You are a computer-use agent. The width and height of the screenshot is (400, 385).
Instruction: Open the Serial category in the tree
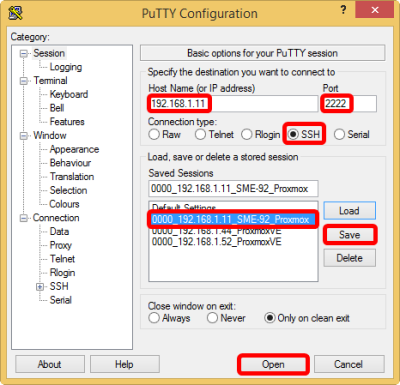click(x=60, y=300)
